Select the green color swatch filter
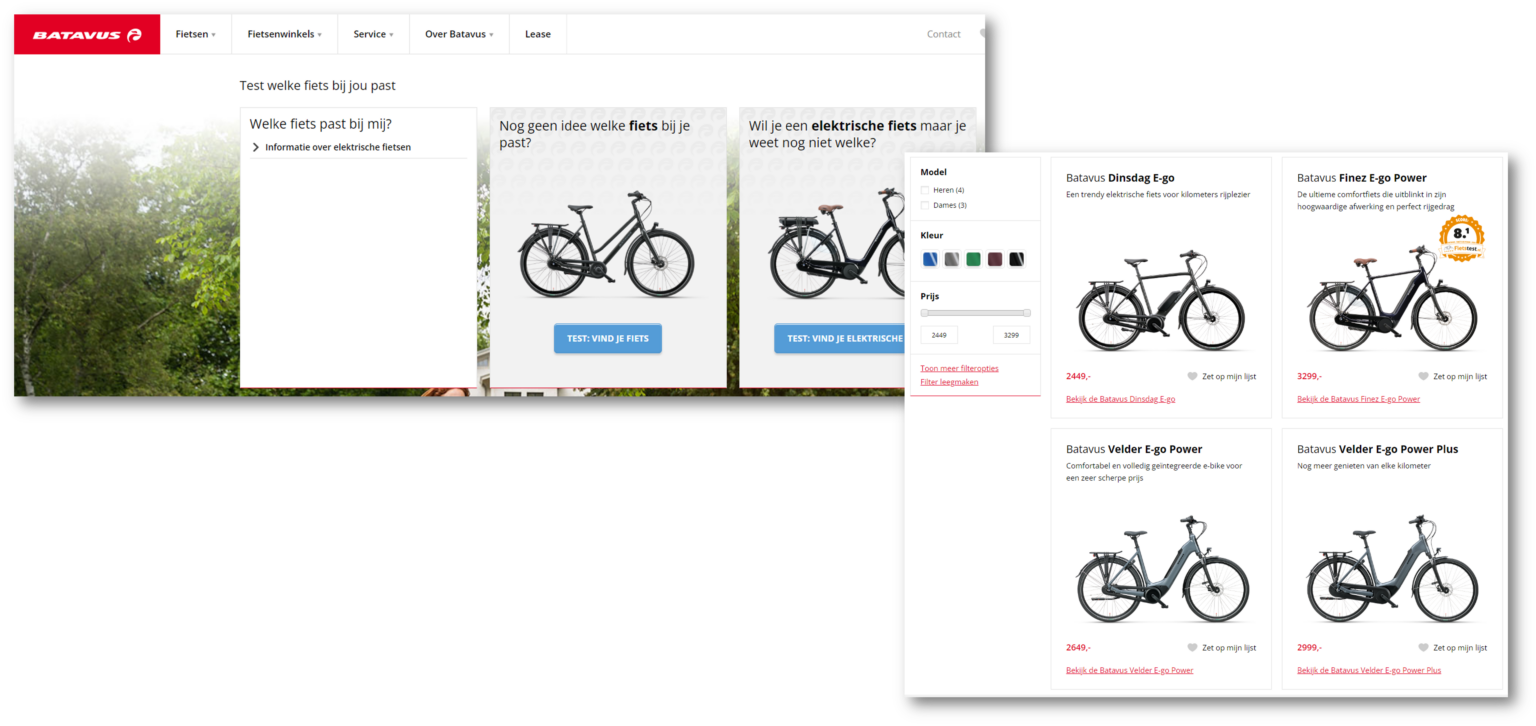 973,260
